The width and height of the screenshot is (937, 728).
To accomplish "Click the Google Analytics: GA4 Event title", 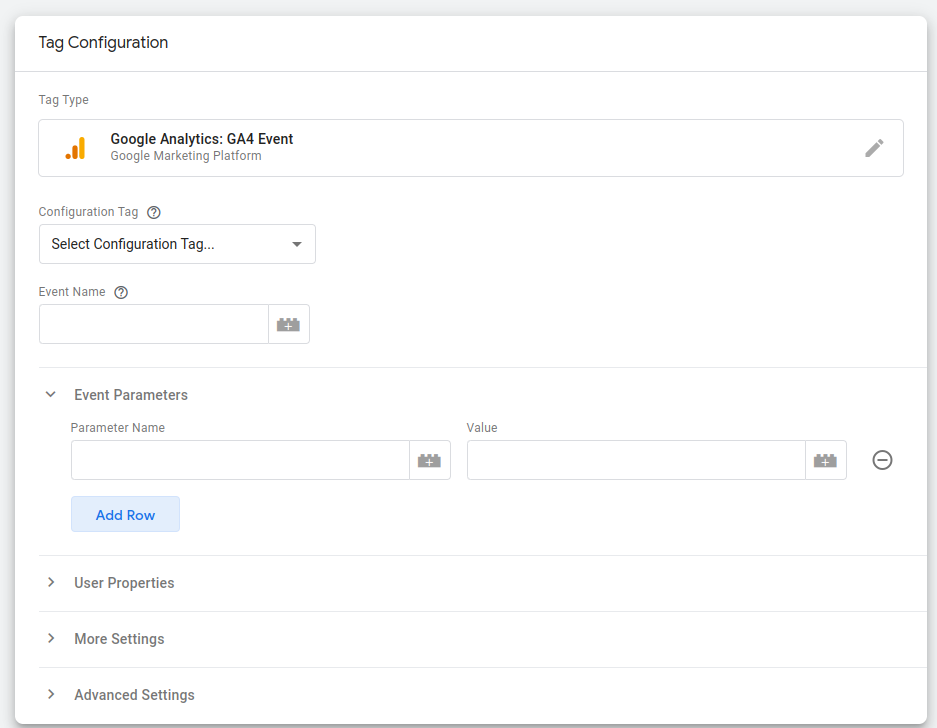I will tap(201, 139).
